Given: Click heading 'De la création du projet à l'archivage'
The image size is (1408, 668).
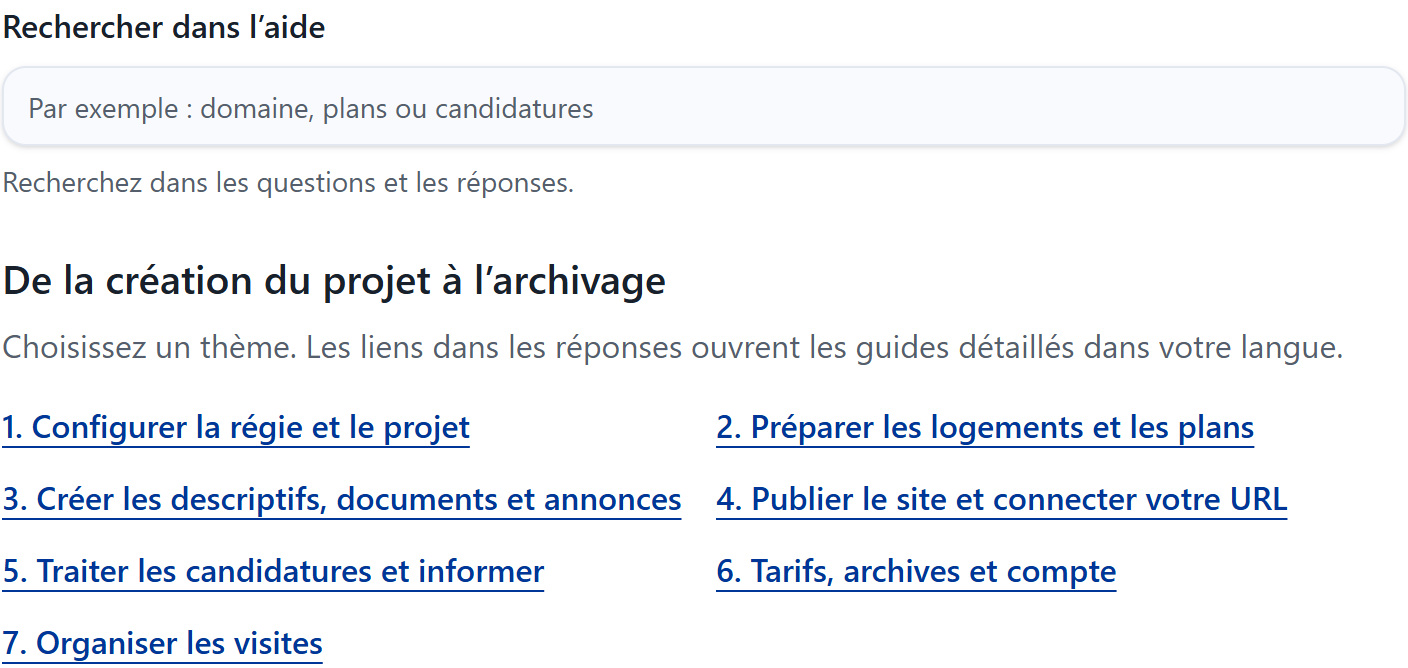Looking at the screenshot, I should point(334,281).
